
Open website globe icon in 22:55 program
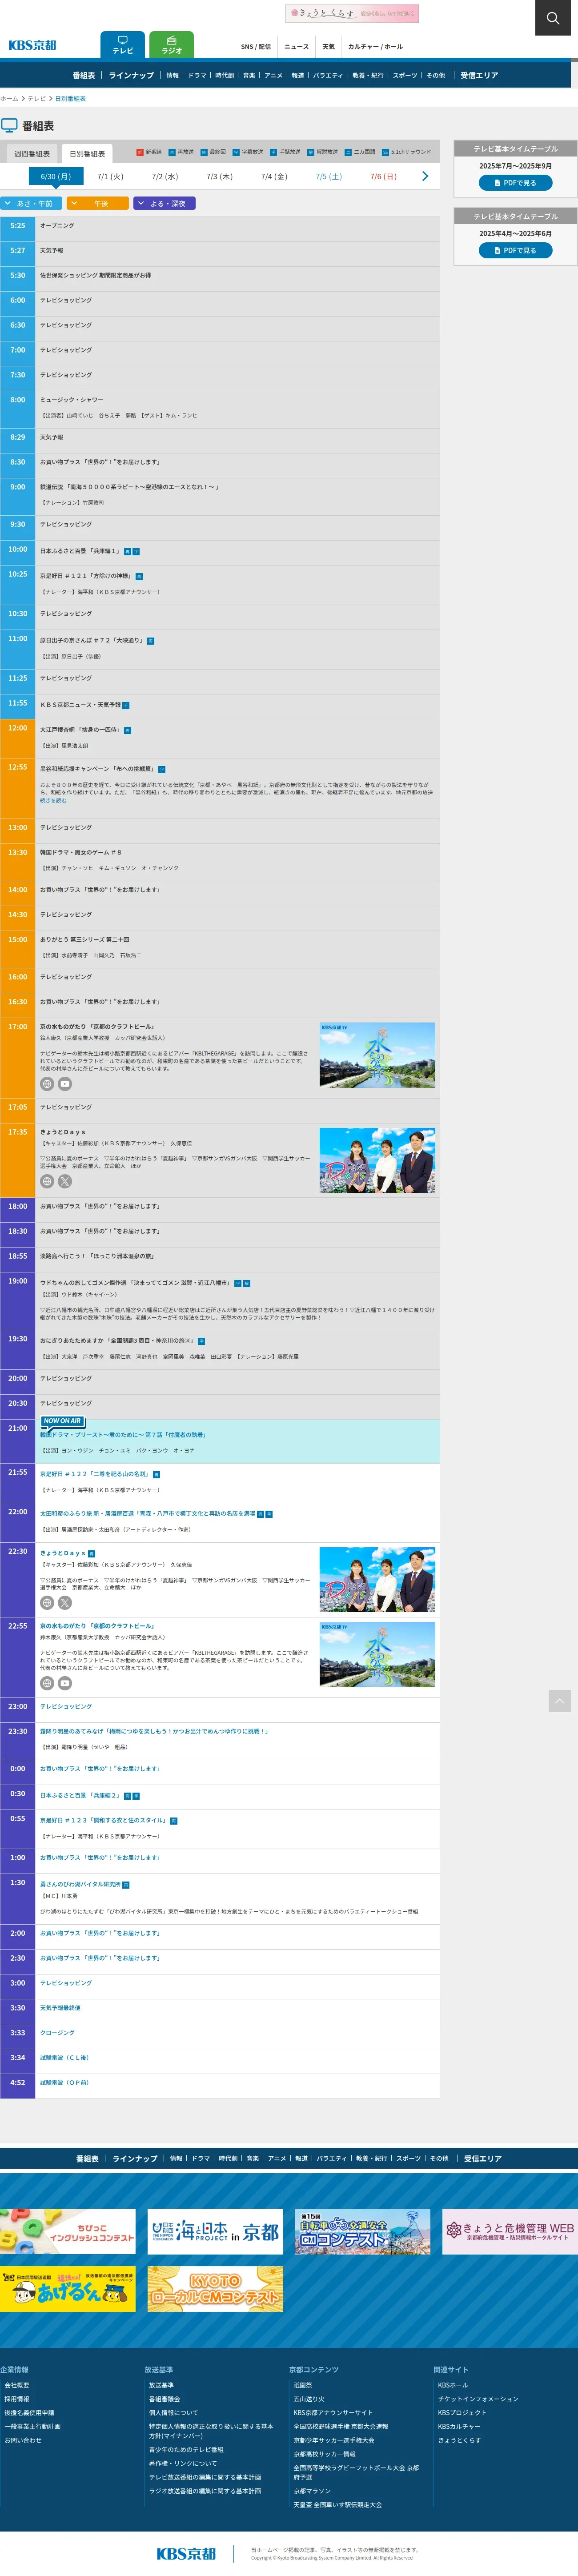(x=47, y=1683)
